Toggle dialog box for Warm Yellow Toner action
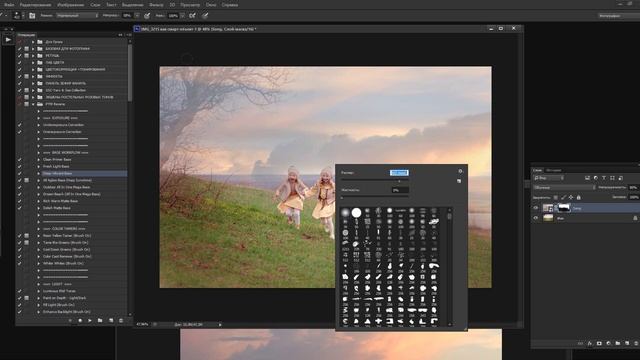The image size is (640, 360). 27,236
